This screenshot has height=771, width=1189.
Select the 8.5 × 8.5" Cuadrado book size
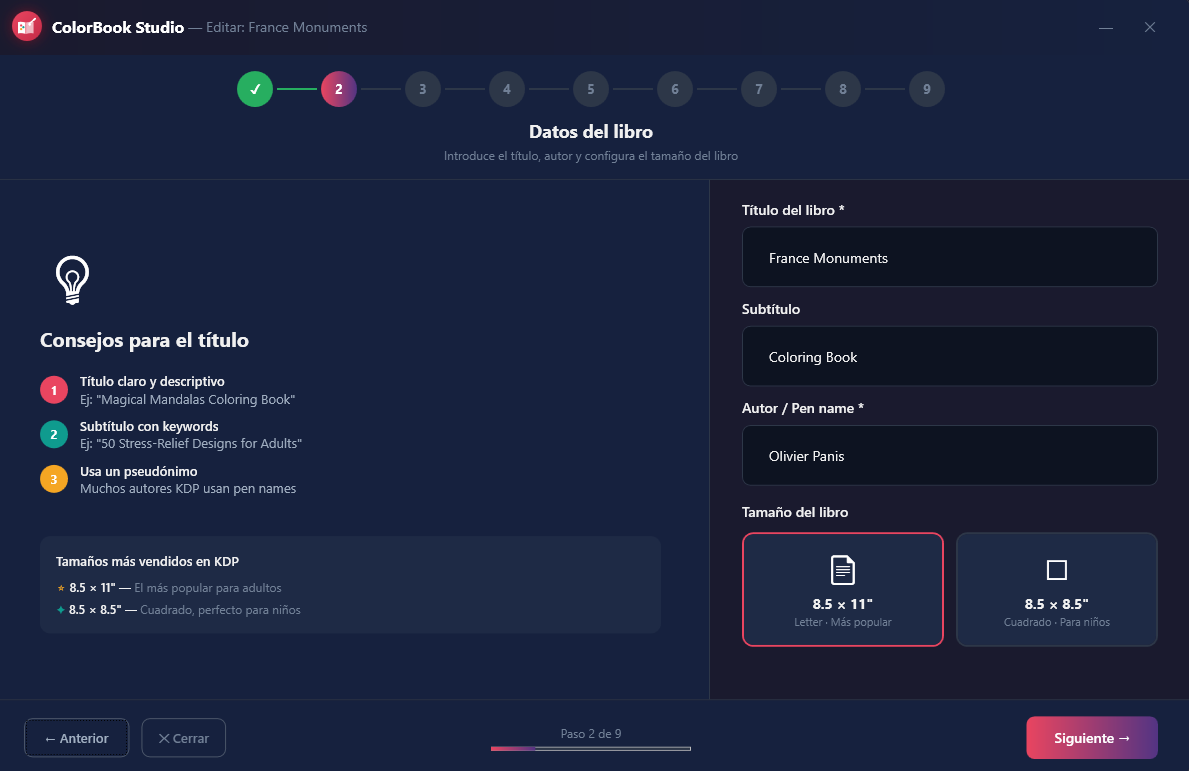[x=1056, y=589]
